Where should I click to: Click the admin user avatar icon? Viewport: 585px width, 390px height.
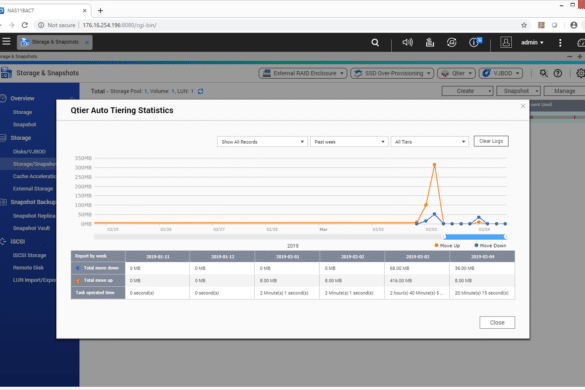506,42
